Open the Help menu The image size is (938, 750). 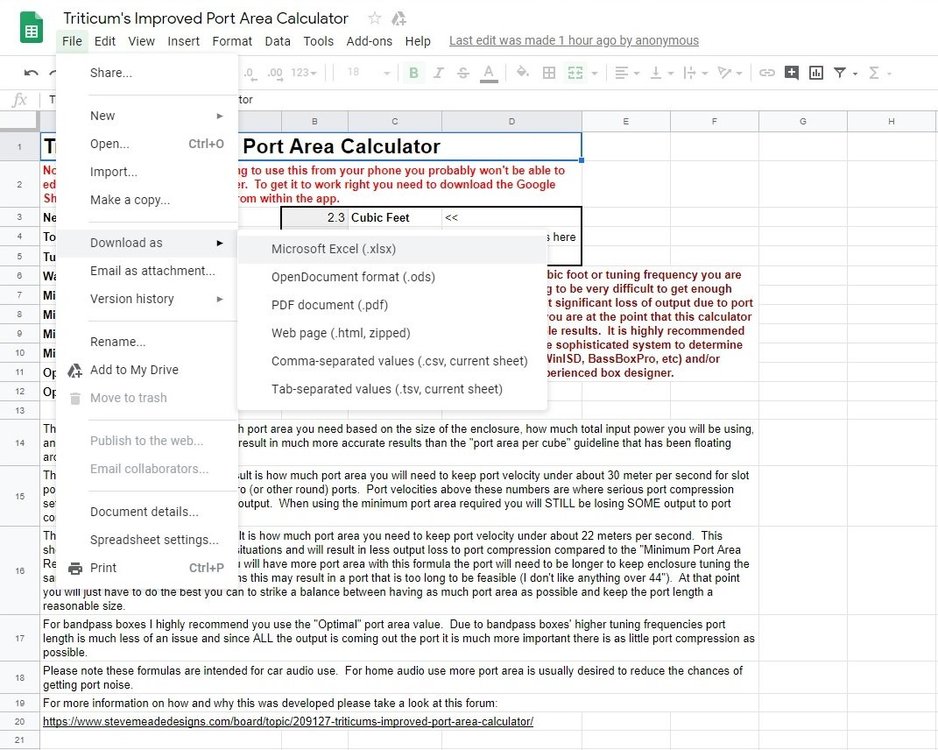pyautogui.click(x=418, y=41)
